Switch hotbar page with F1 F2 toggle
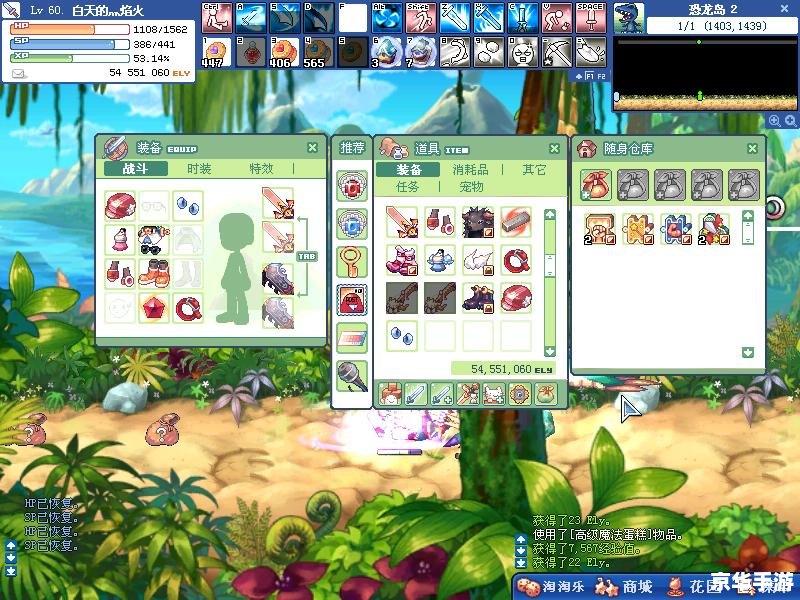This screenshot has width=800, height=600. 591,76
